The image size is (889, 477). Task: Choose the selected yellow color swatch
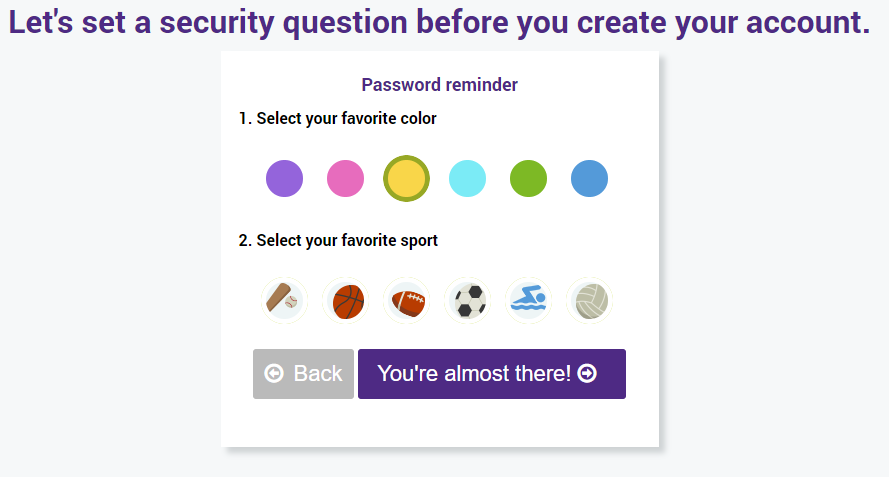(x=407, y=179)
